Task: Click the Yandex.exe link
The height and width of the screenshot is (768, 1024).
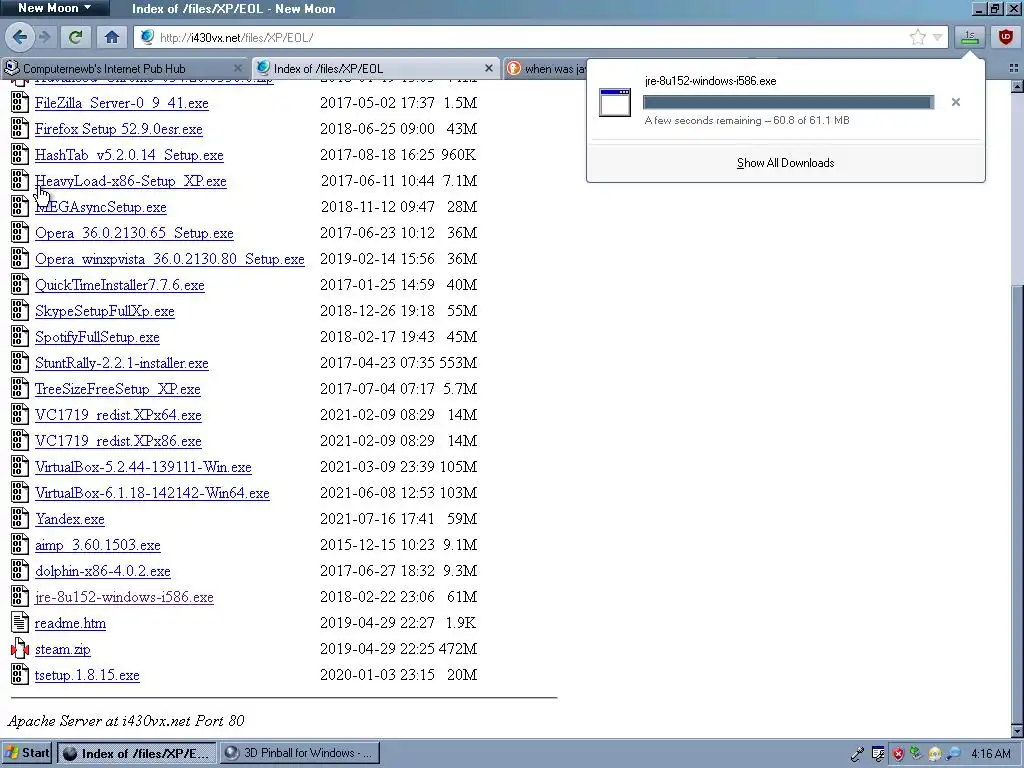Action: (x=70, y=519)
